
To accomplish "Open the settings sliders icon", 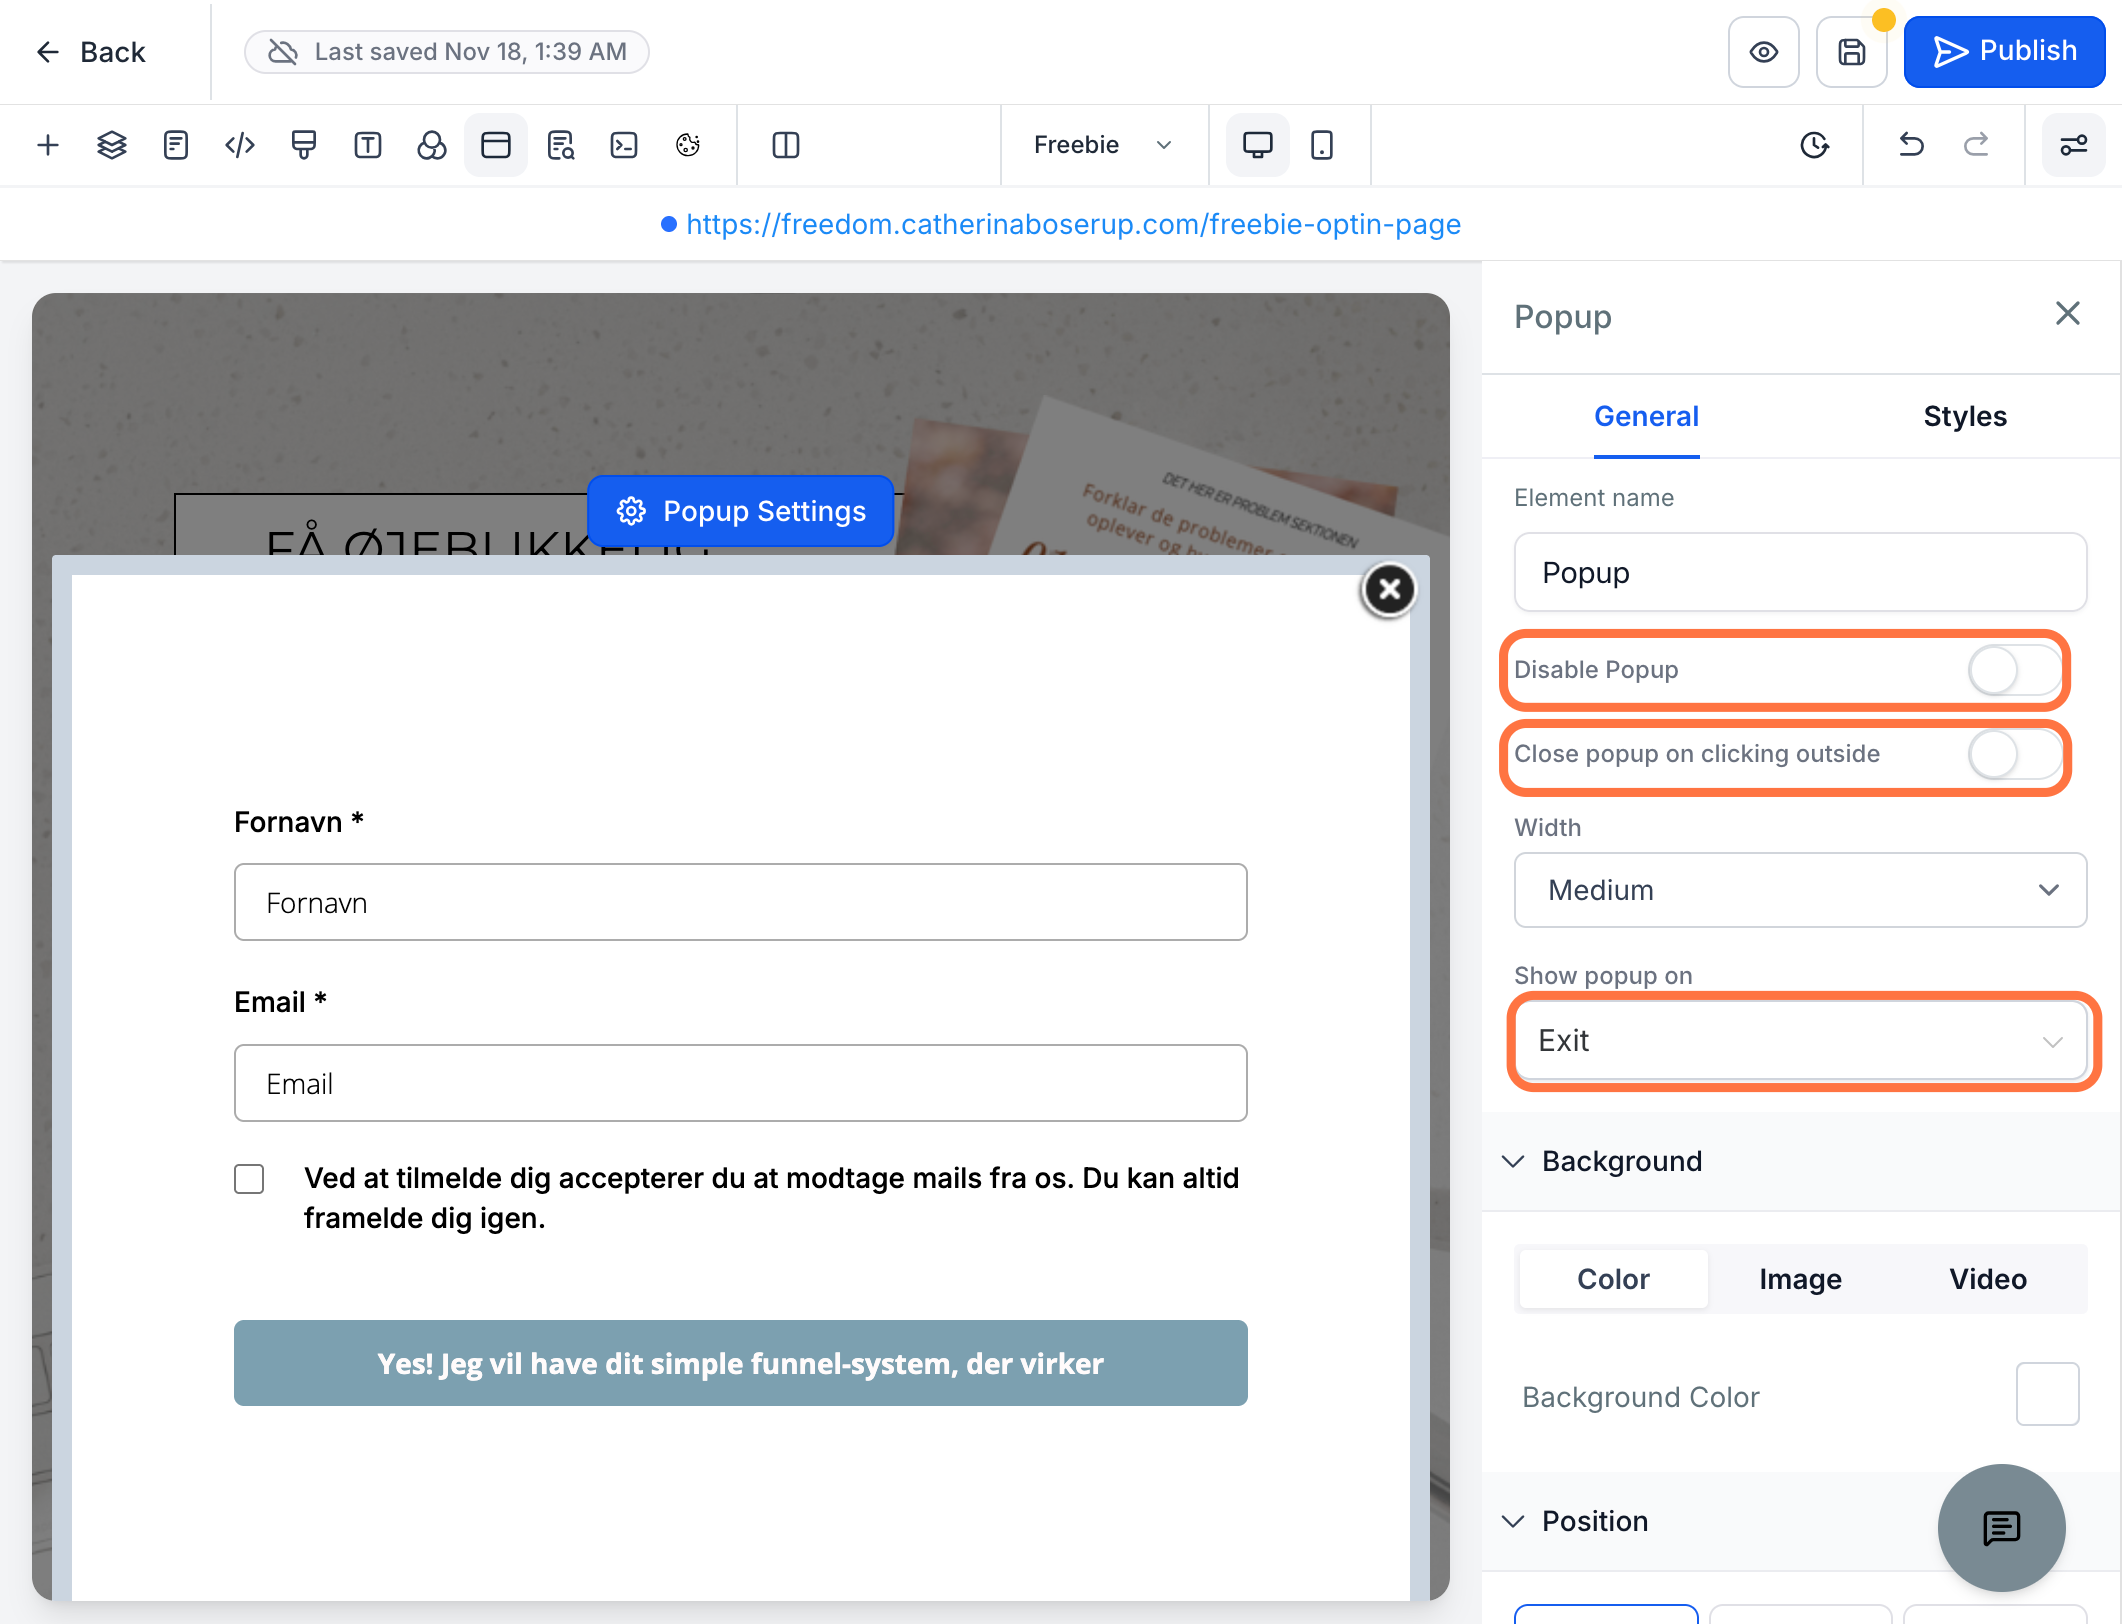I will (x=2073, y=145).
